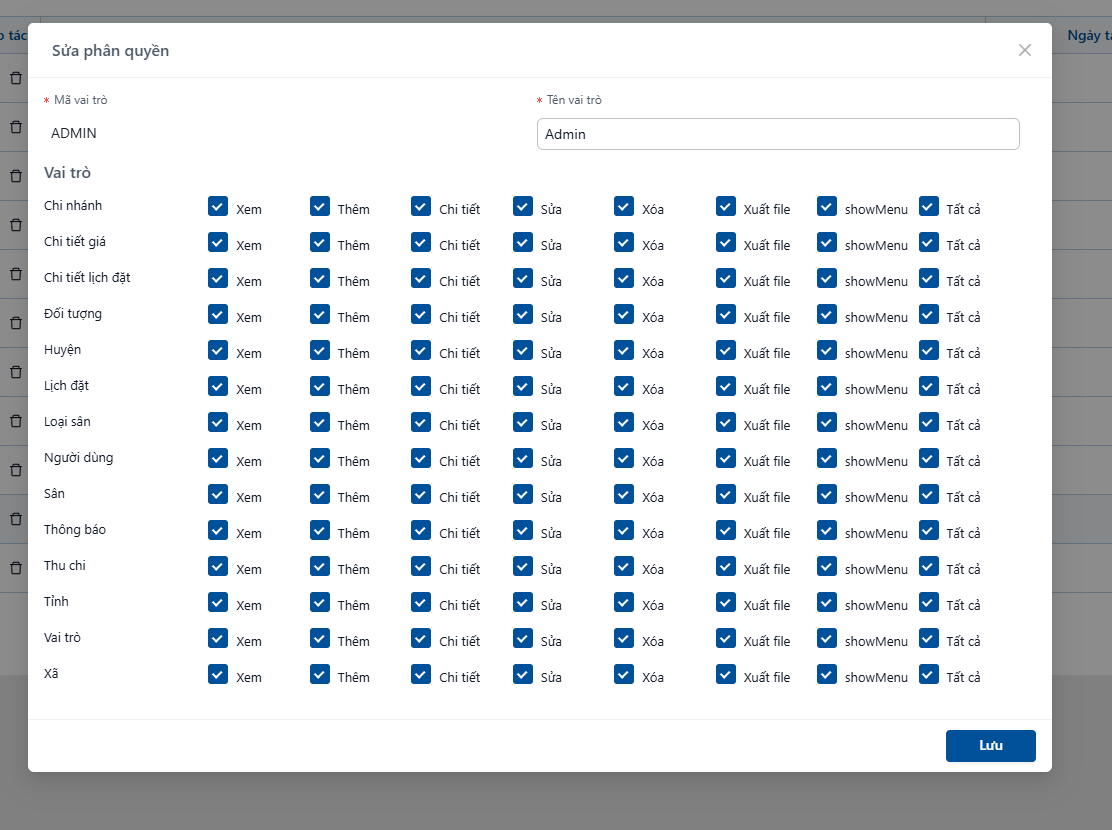This screenshot has height=830, width=1112.
Task: Toggle showMenu for Vai trò
Action: pos(826,638)
